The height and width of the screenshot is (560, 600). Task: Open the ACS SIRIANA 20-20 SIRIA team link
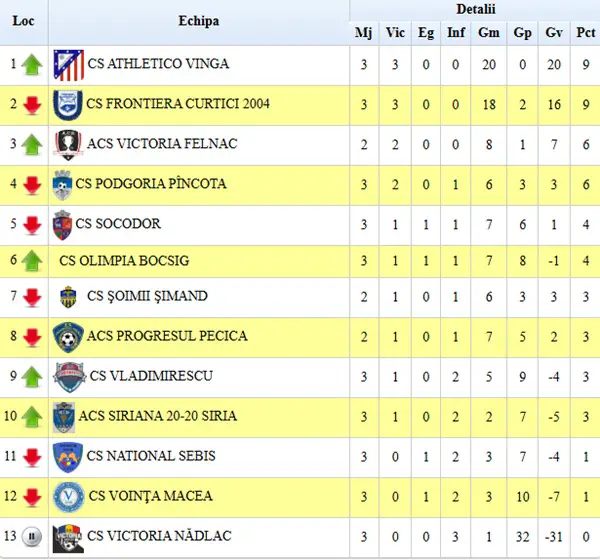[158, 416]
